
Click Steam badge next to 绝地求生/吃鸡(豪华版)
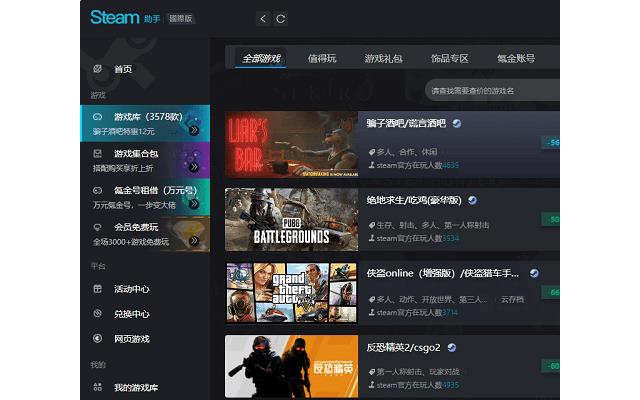point(472,200)
